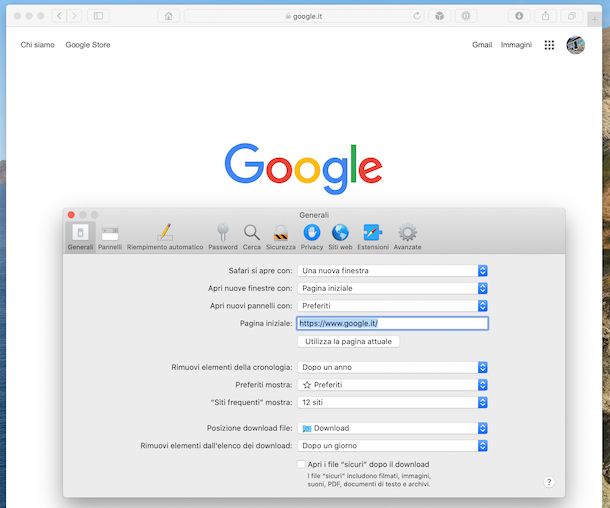This screenshot has height=508, width=610.
Task: Reload the page in address bar
Action: pos(417,16)
